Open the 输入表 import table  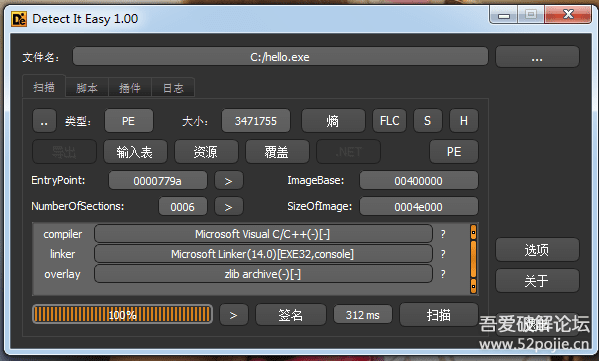click(x=135, y=152)
